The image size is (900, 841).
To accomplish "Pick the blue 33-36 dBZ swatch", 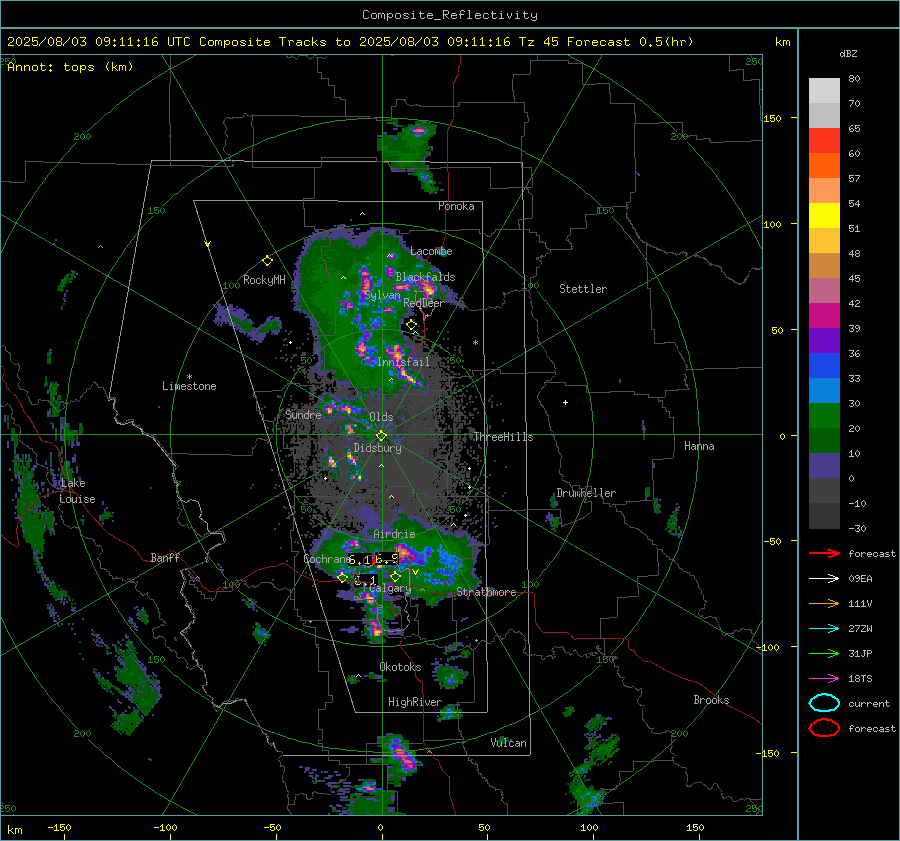I will coord(824,366).
